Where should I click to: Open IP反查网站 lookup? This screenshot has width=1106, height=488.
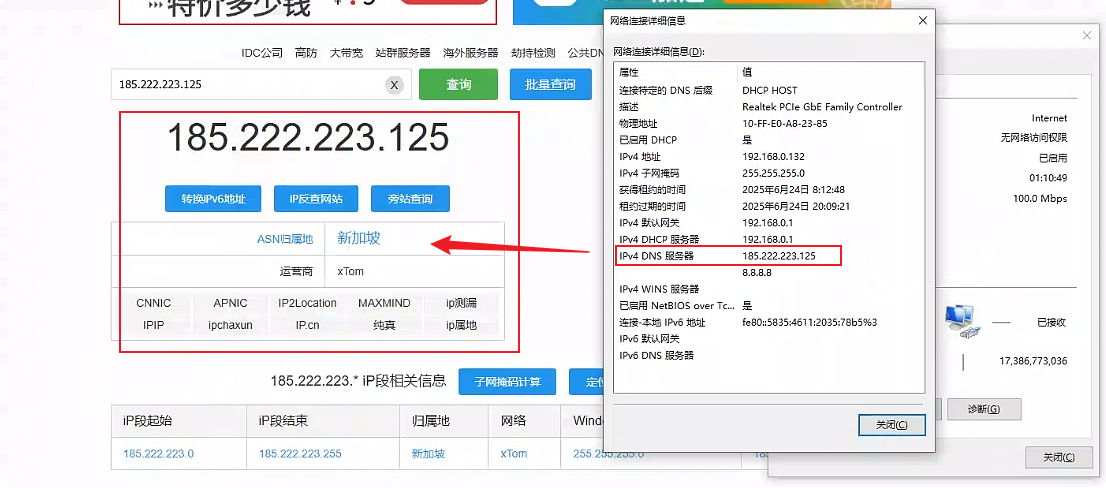[x=316, y=199]
